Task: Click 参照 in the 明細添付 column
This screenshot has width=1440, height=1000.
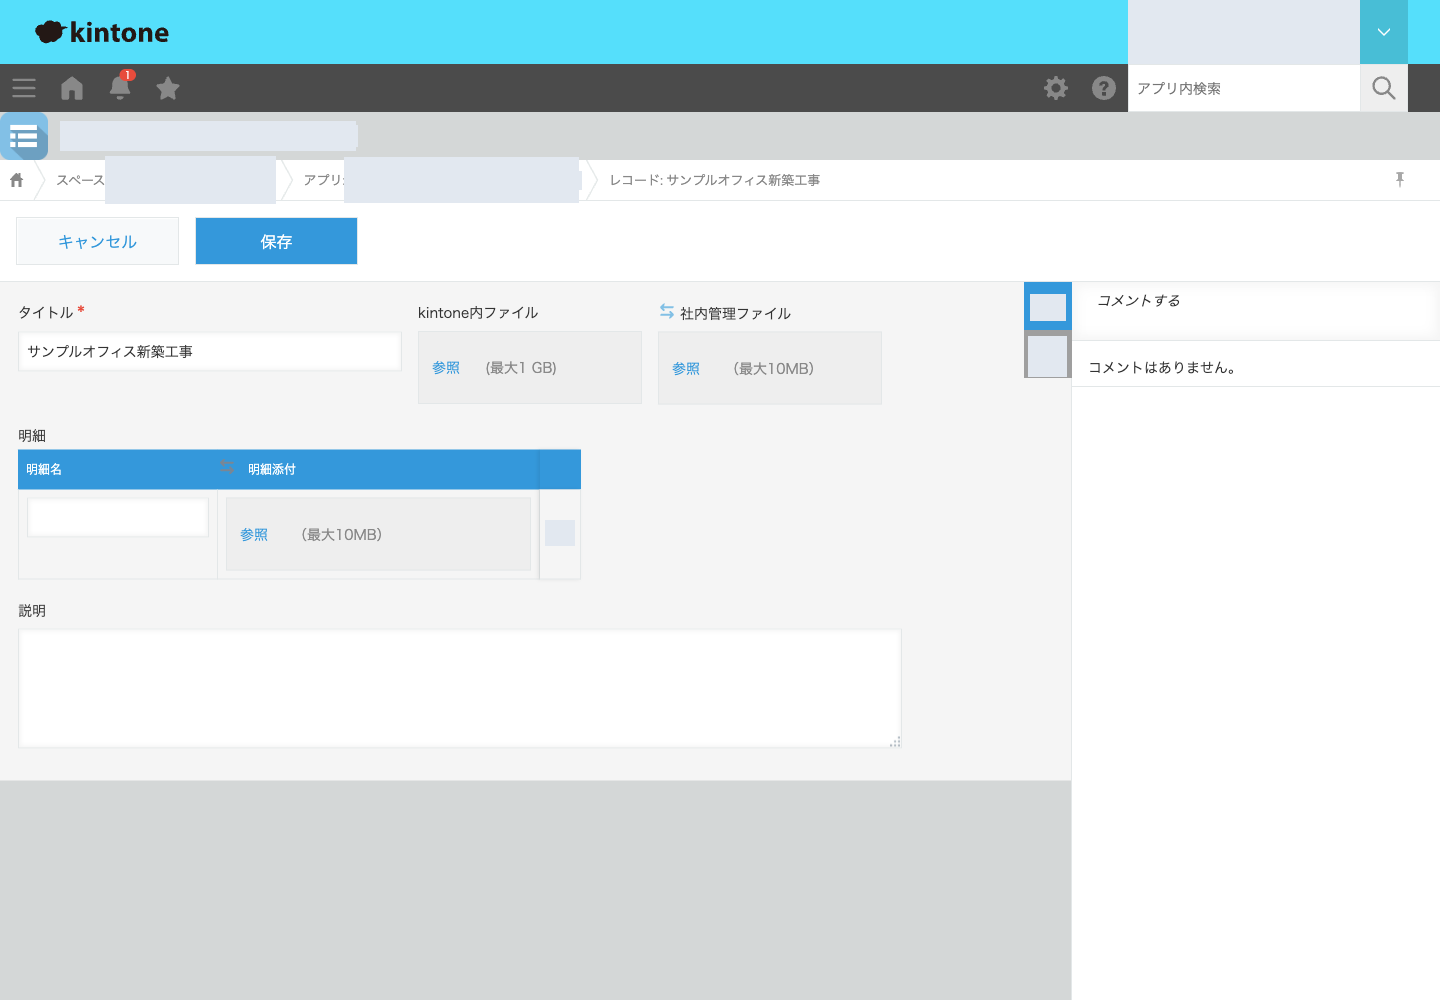Action: [254, 535]
